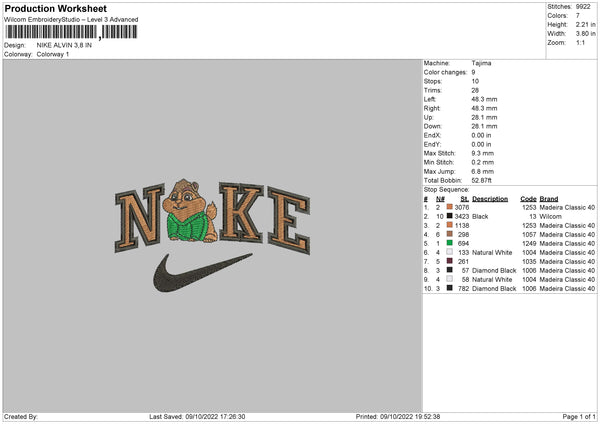
Task: Click the 'Brand' column header
Action: tap(549, 199)
